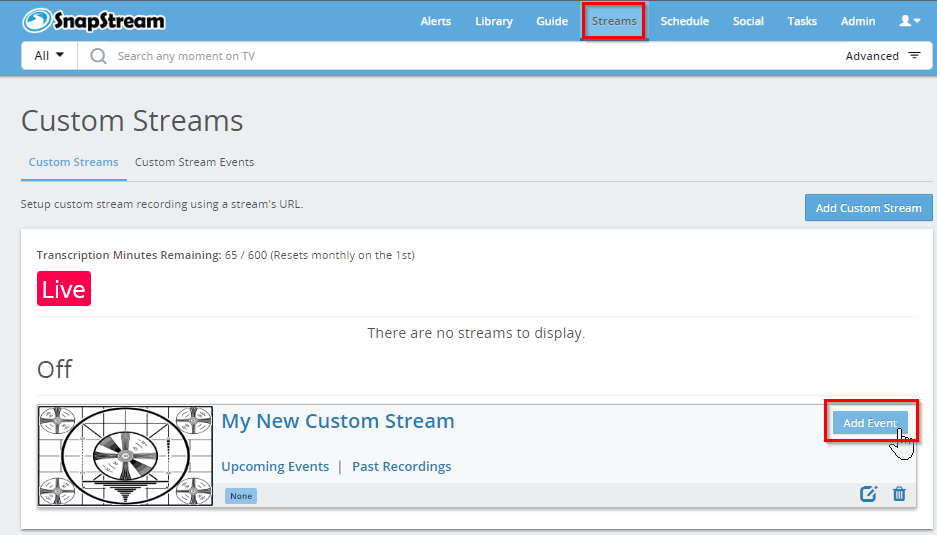Click Add Custom Stream button
Viewport: 937px width, 535px height.
pyautogui.click(x=868, y=207)
